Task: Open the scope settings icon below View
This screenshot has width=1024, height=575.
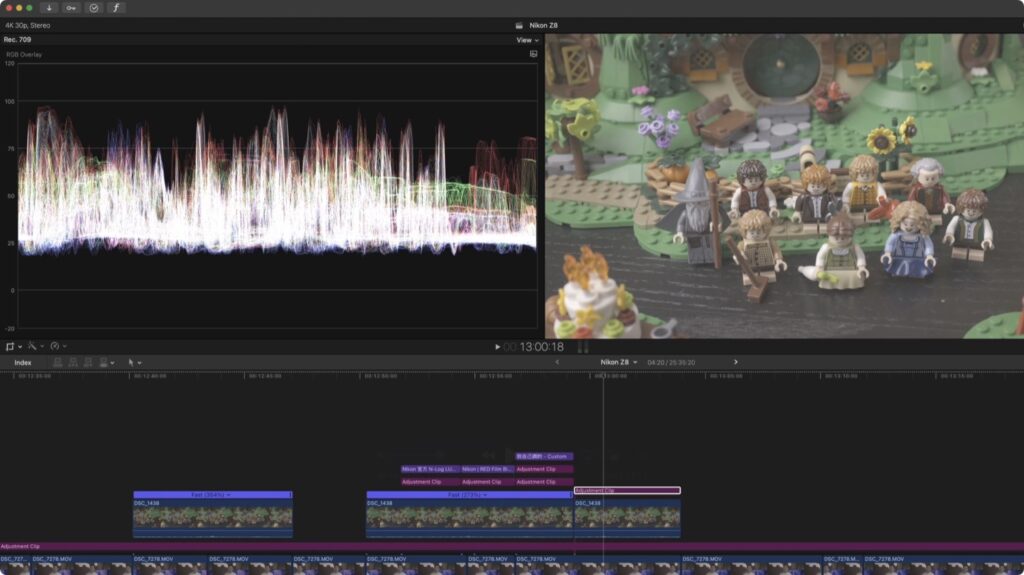Action: pyautogui.click(x=534, y=54)
